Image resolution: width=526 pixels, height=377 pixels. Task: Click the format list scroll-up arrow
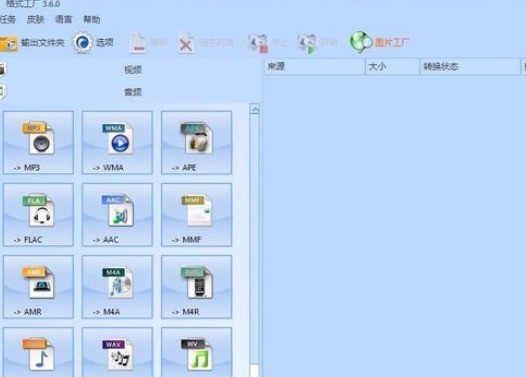254,109
